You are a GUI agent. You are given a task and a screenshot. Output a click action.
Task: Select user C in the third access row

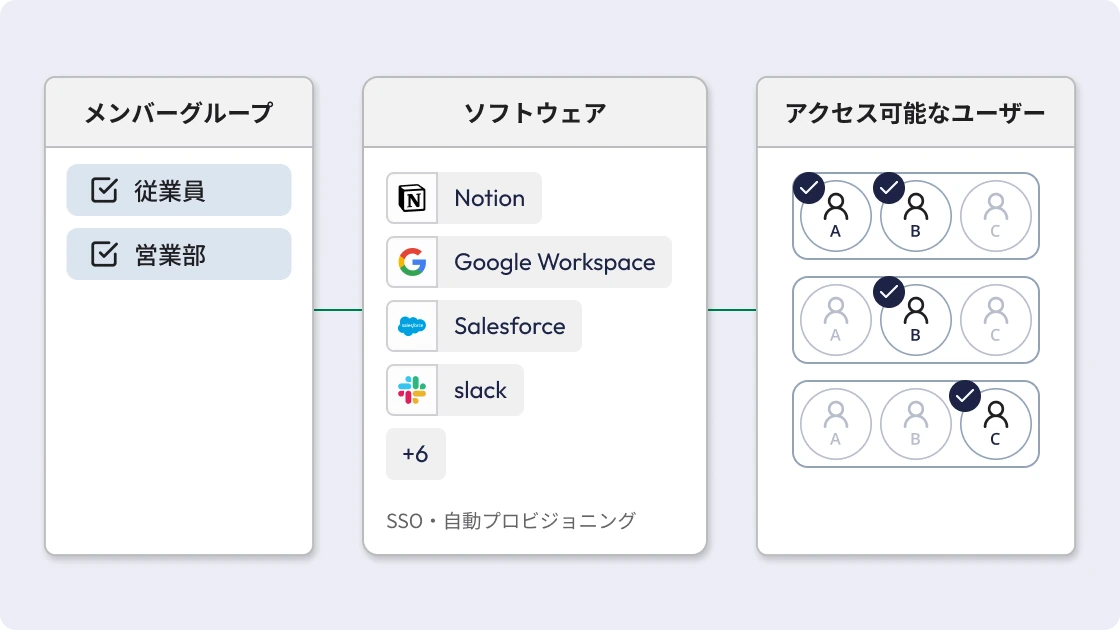tap(996, 424)
